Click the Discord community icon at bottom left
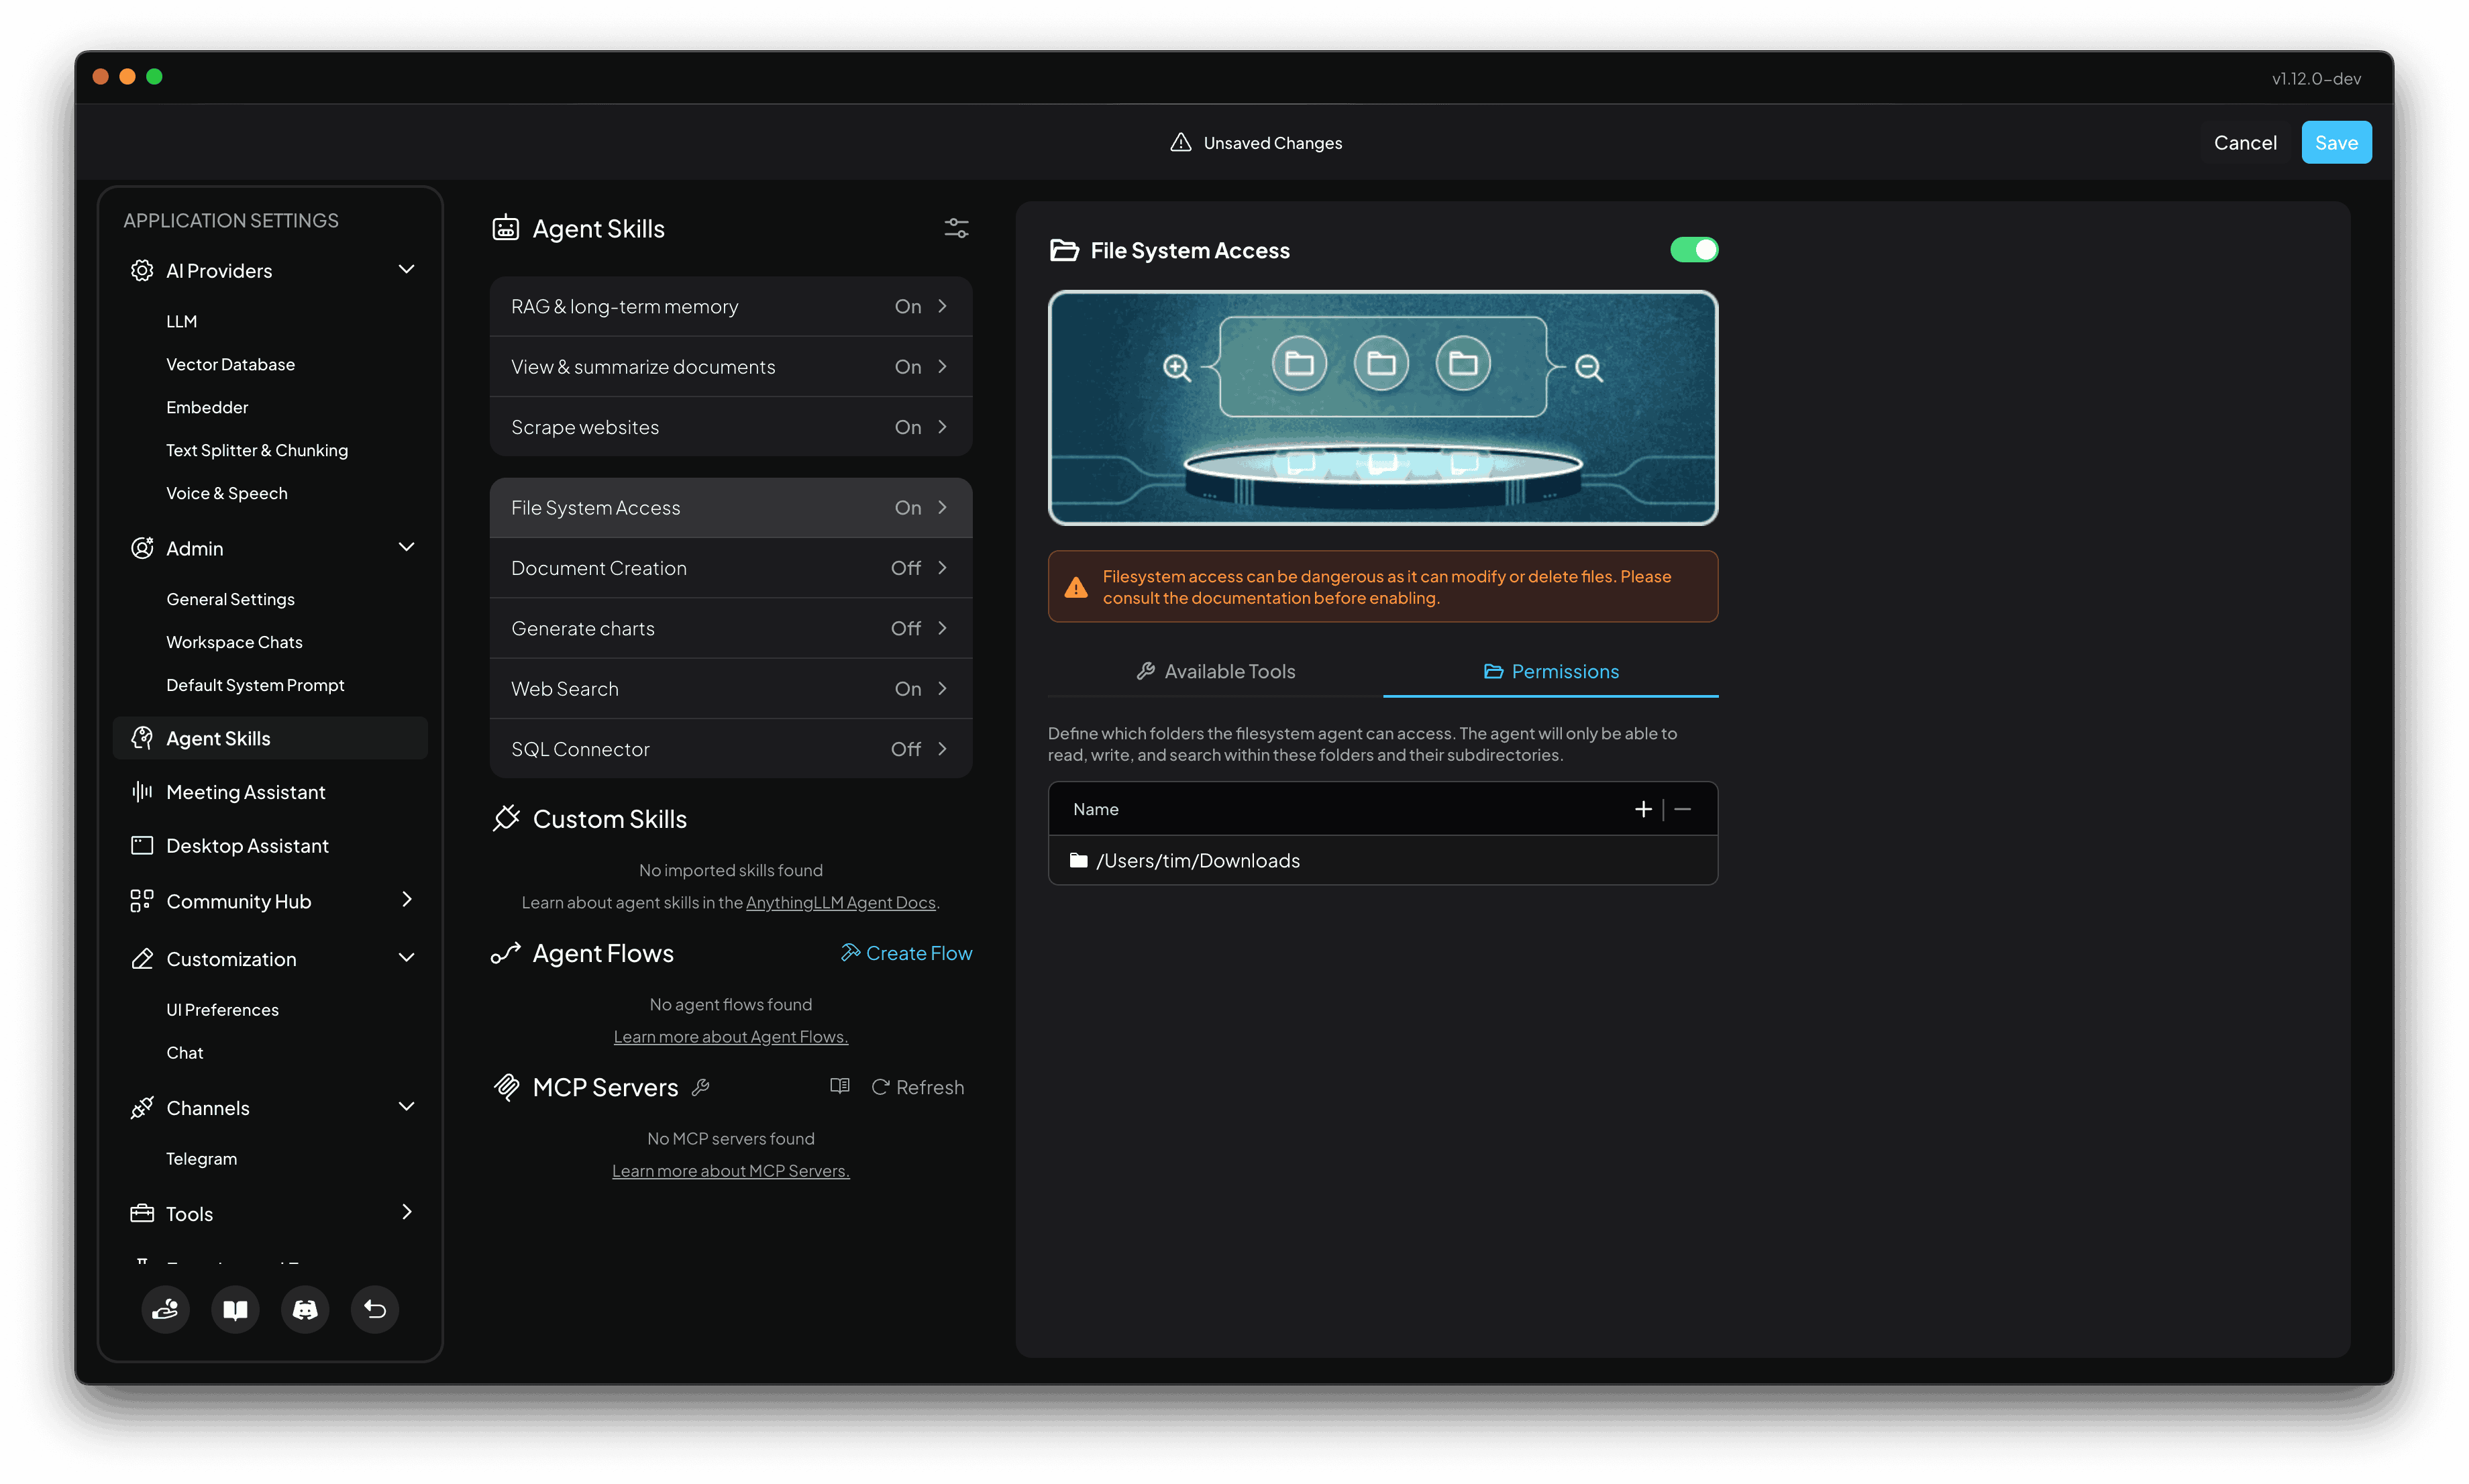 (304, 1309)
